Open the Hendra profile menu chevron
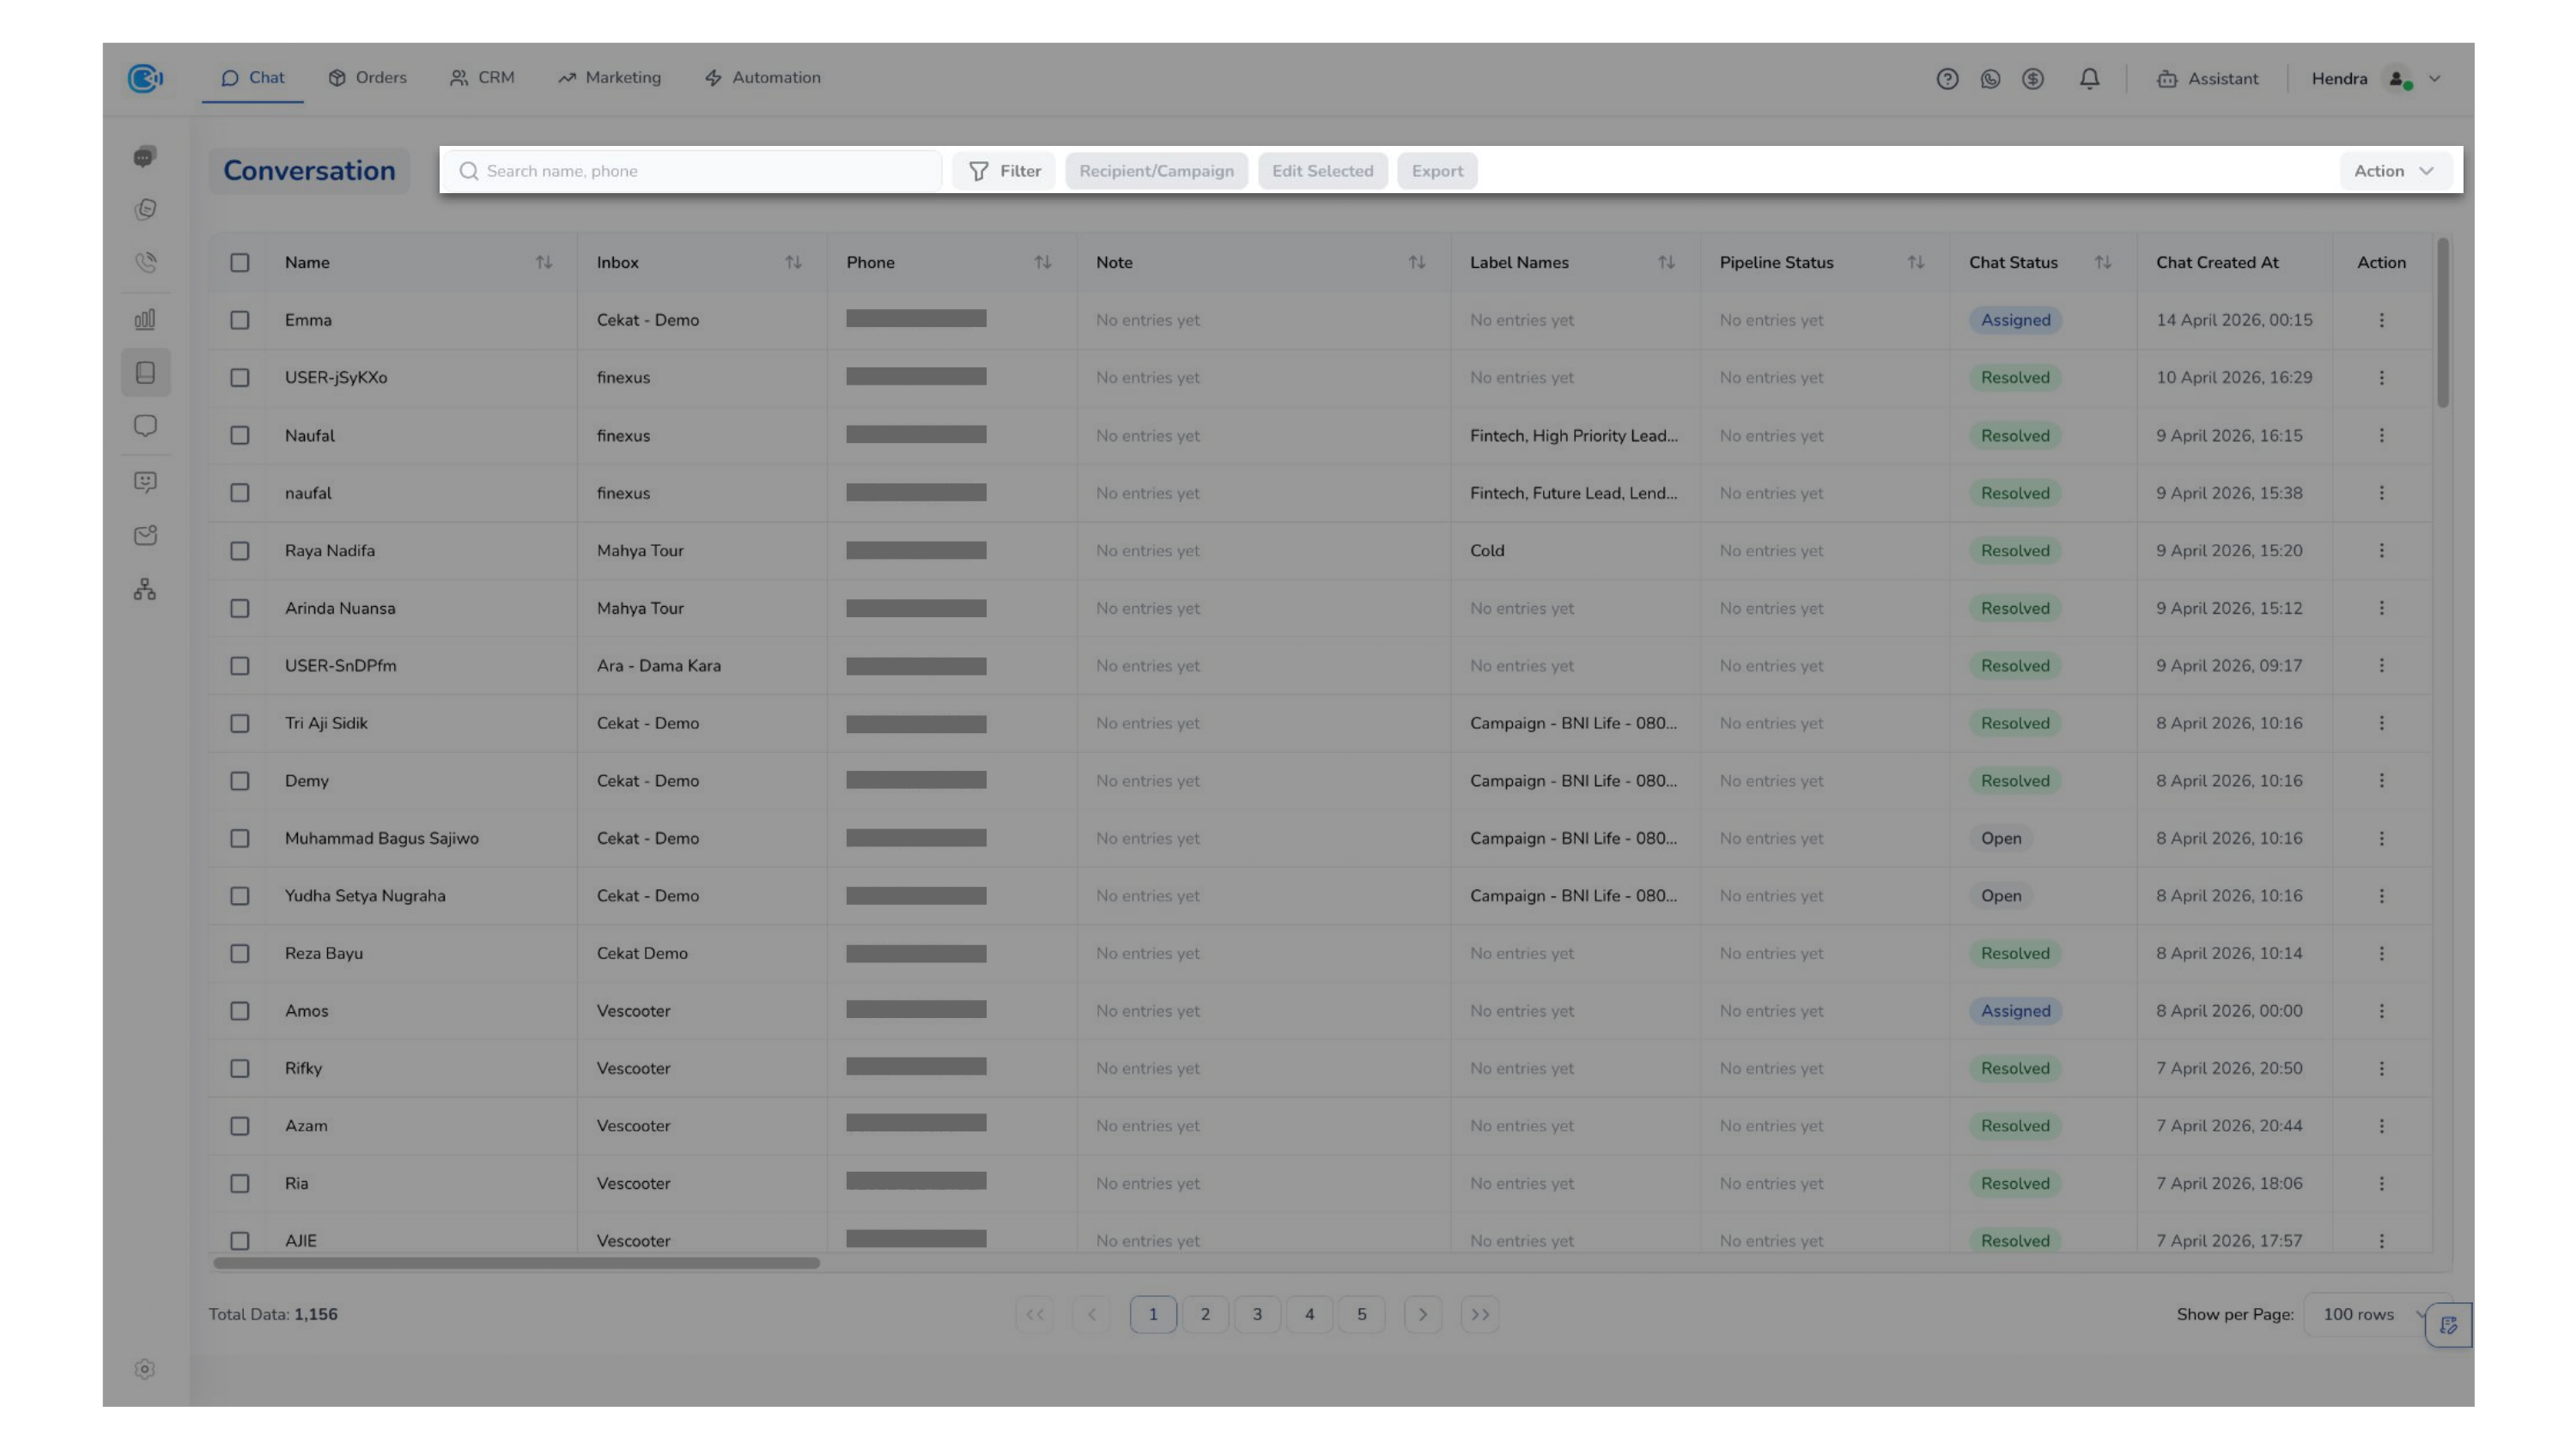This screenshot has width=2576, height=1449. pos(2434,79)
